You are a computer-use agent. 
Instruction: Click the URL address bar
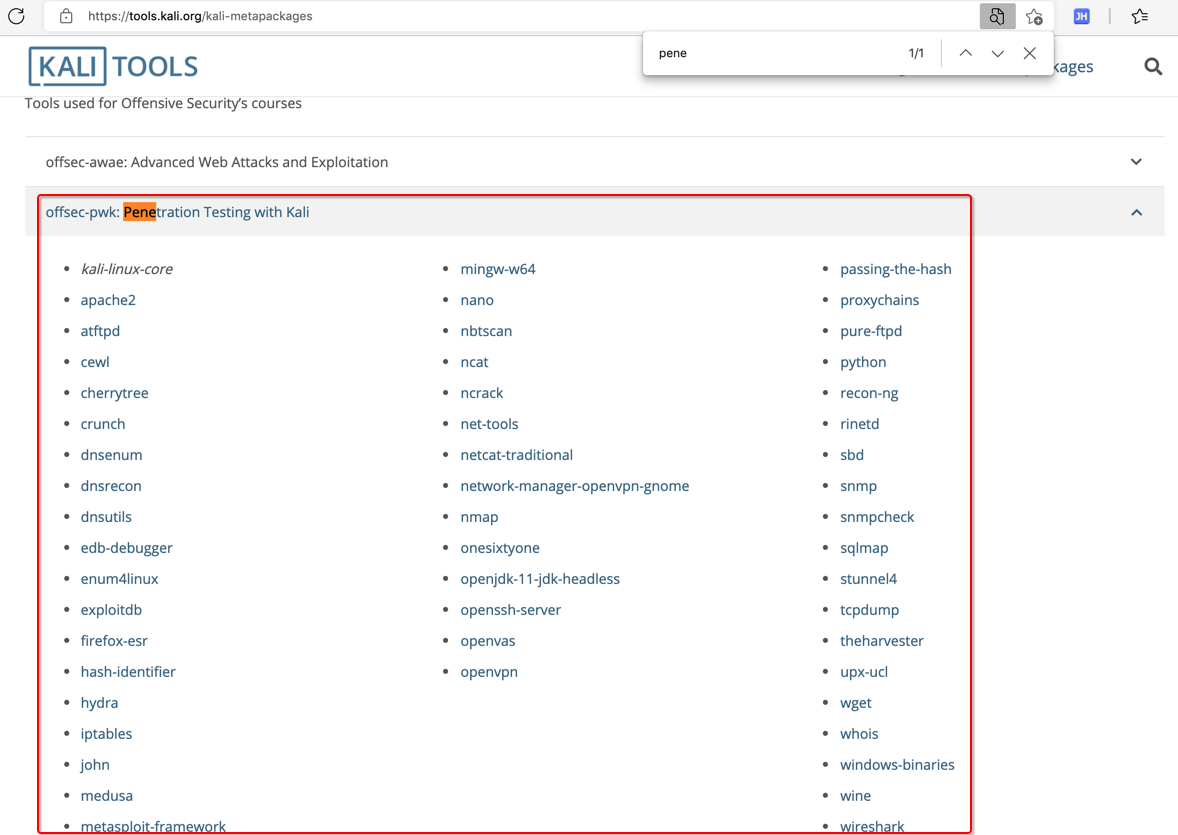511,16
